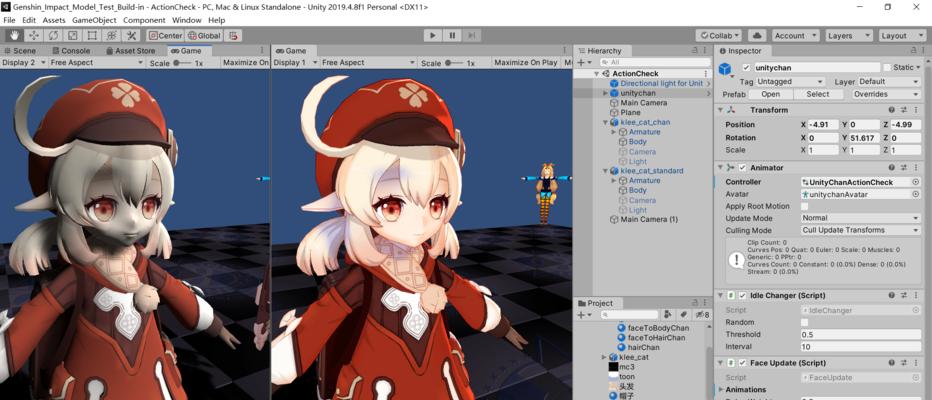Open the Display 1 dropdown
This screenshot has width=932, height=400.
pyautogui.click(x=295, y=62)
